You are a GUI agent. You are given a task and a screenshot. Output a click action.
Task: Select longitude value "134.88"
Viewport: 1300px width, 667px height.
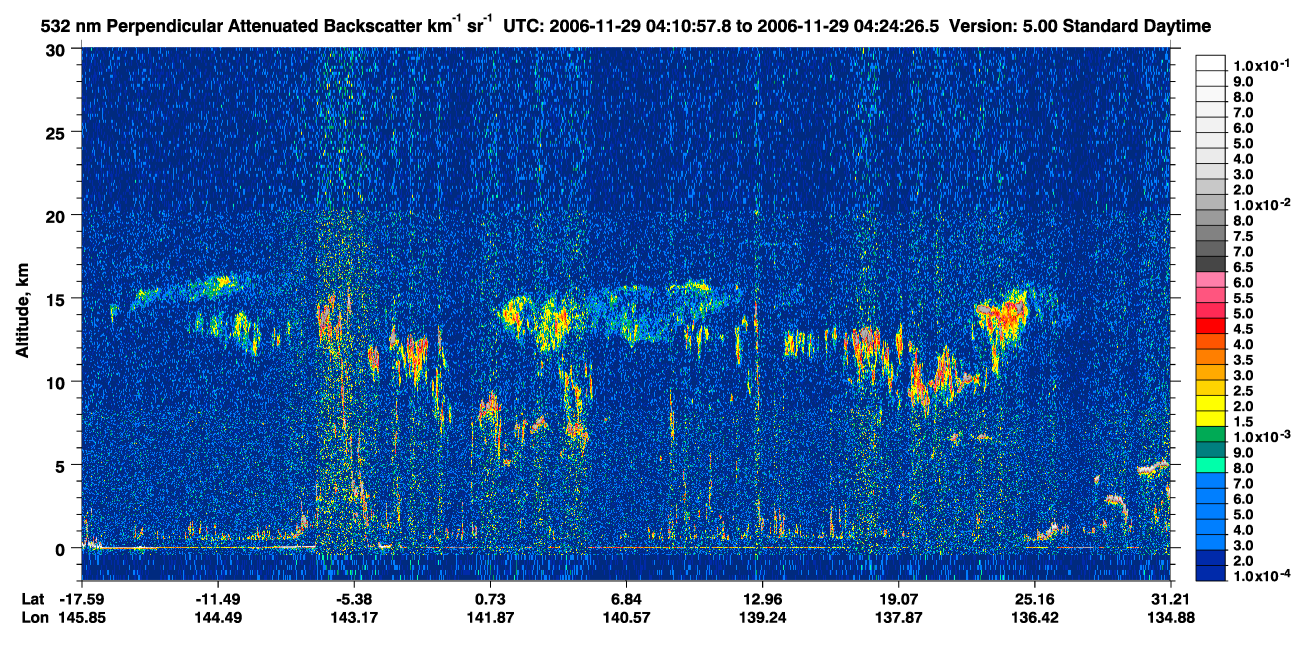point(1171,617)
